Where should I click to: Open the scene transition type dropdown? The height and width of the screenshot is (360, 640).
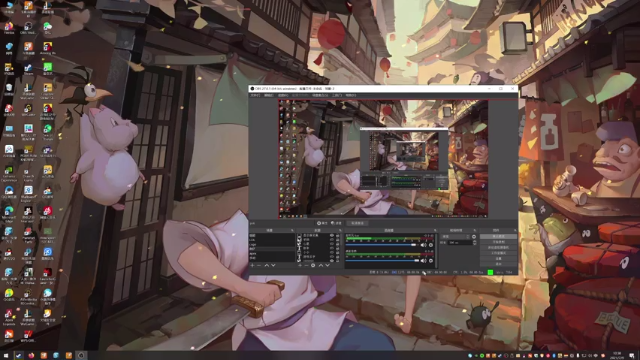pos(456,237)
